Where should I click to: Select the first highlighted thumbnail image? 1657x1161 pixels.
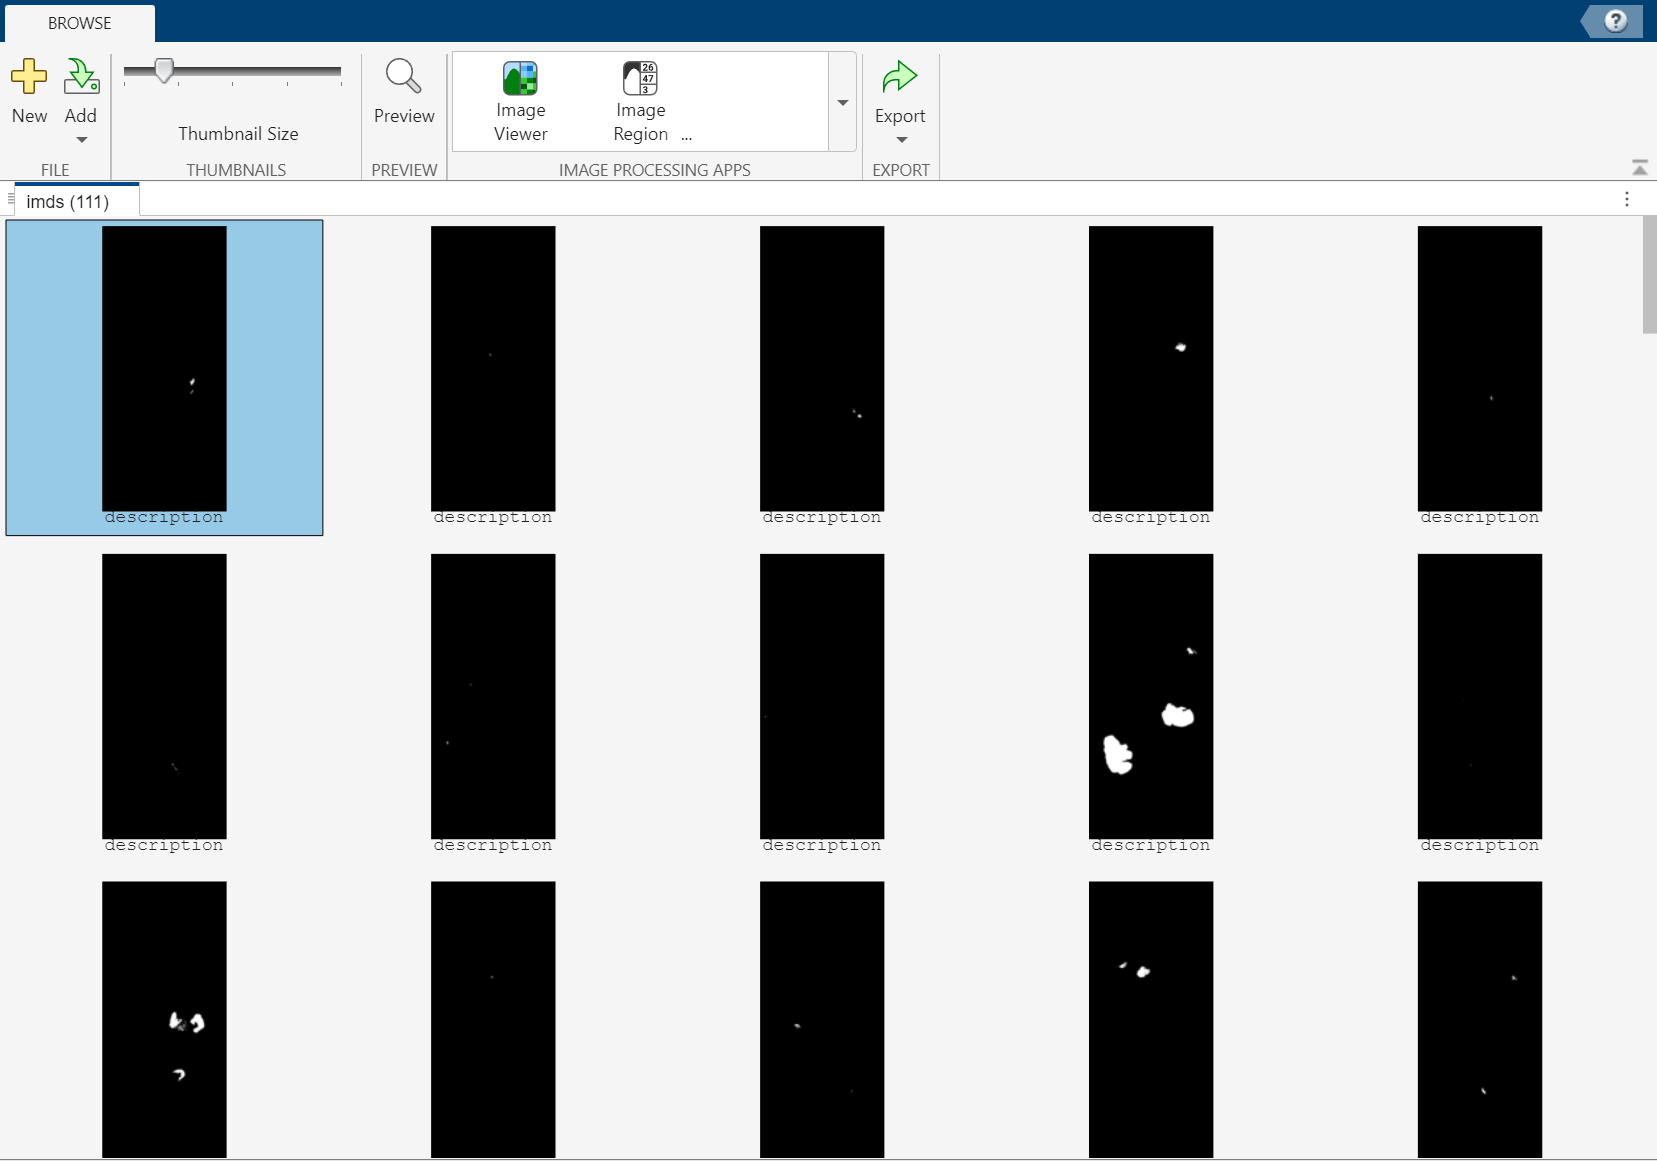tap(164, 368)
